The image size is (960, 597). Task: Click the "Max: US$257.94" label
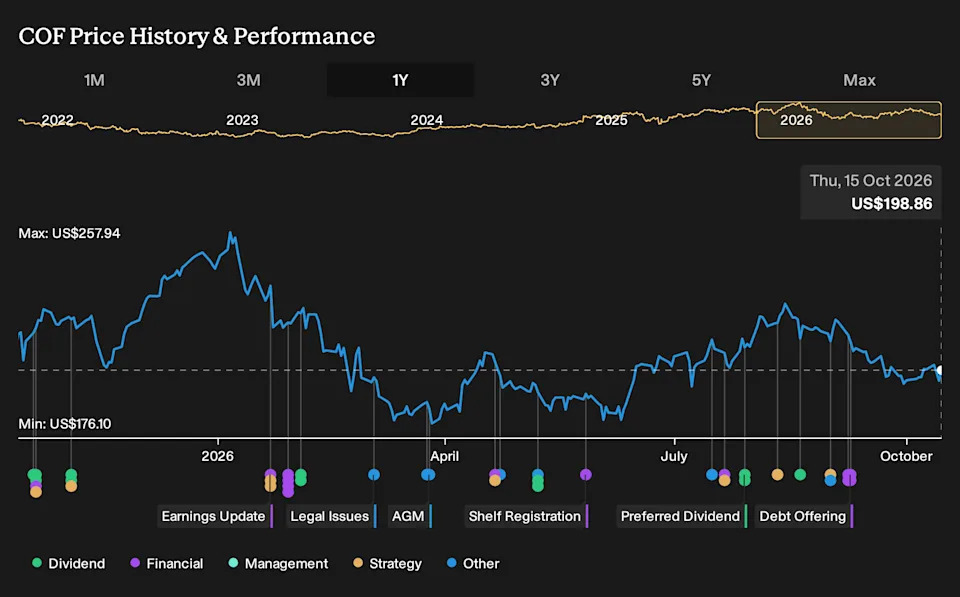(69, 233)
